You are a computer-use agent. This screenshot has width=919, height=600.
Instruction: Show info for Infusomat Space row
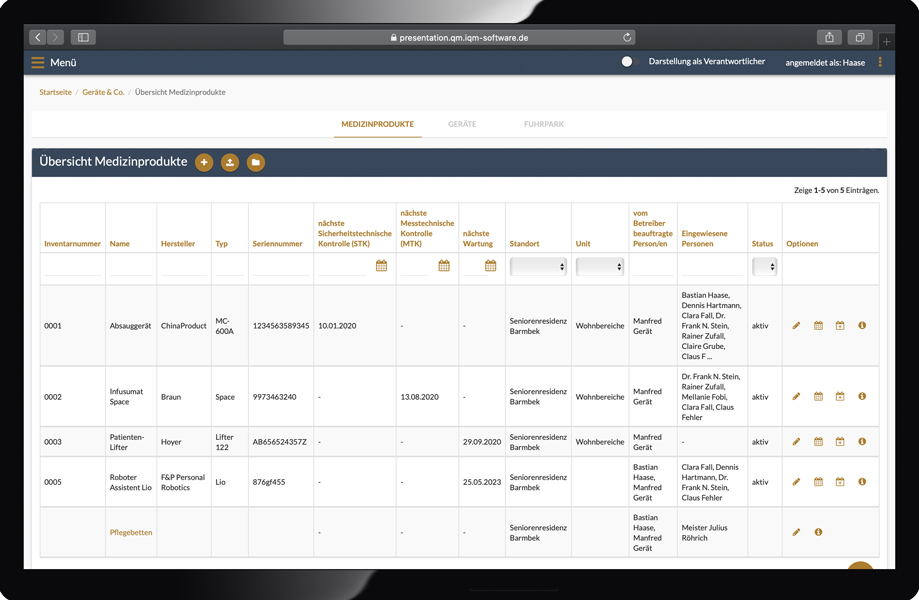[862, 397]
